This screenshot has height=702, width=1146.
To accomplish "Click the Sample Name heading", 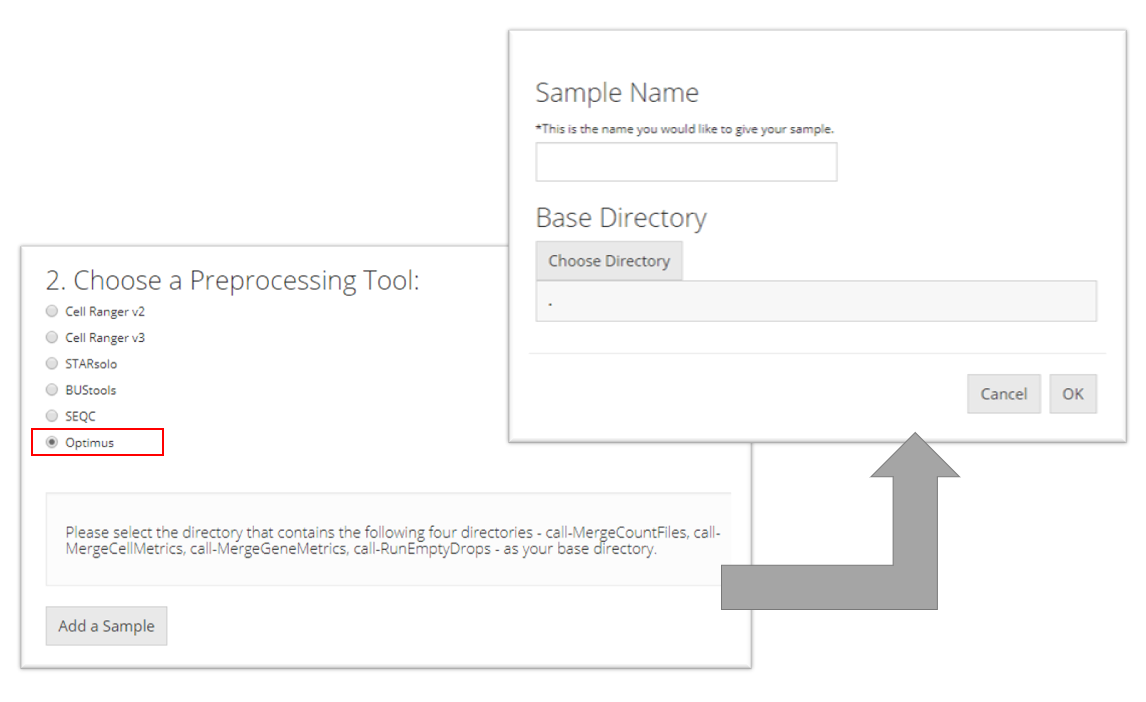I will coord(617,93).
